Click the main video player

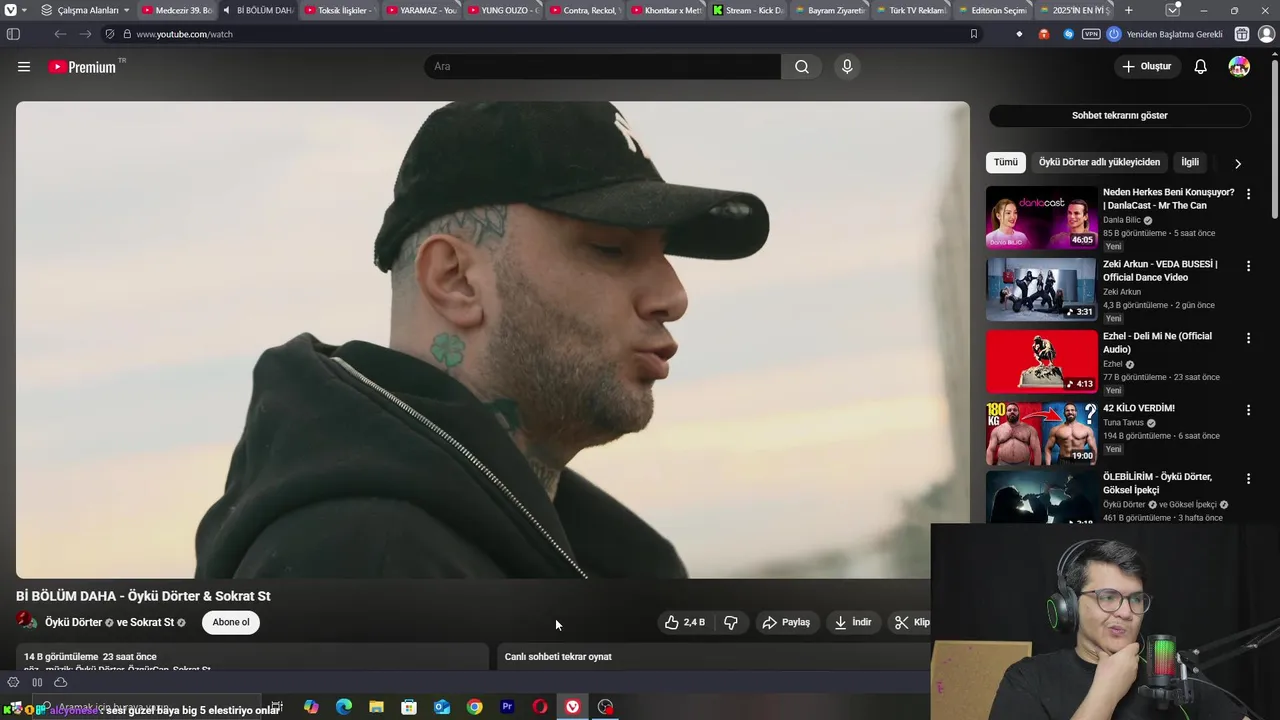493,340
